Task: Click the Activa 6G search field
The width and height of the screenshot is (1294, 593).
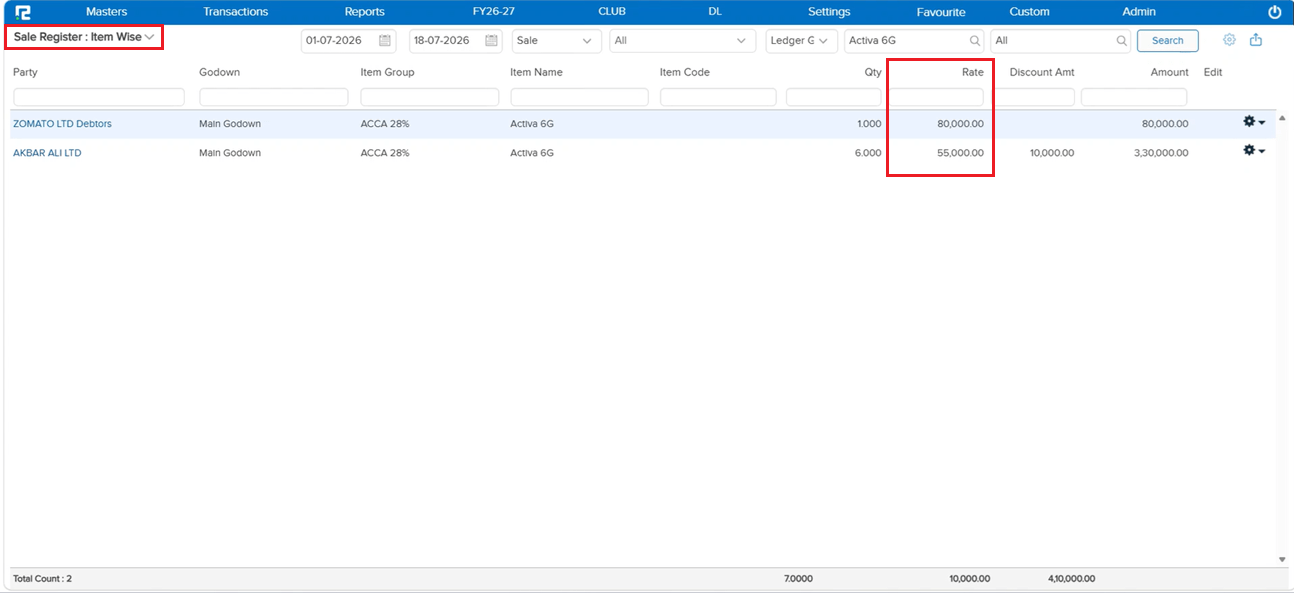Action: click(914, 41)
